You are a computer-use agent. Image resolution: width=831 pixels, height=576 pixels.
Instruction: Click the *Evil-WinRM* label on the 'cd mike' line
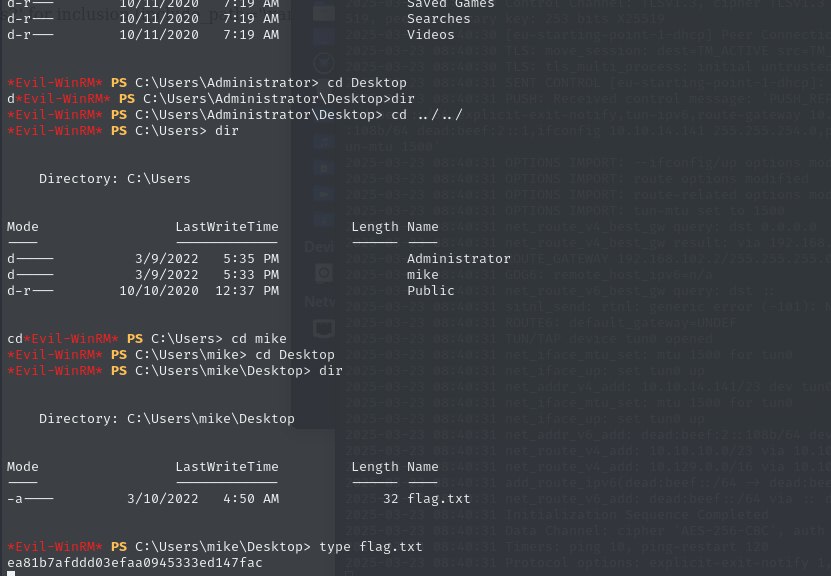(70, 339)
